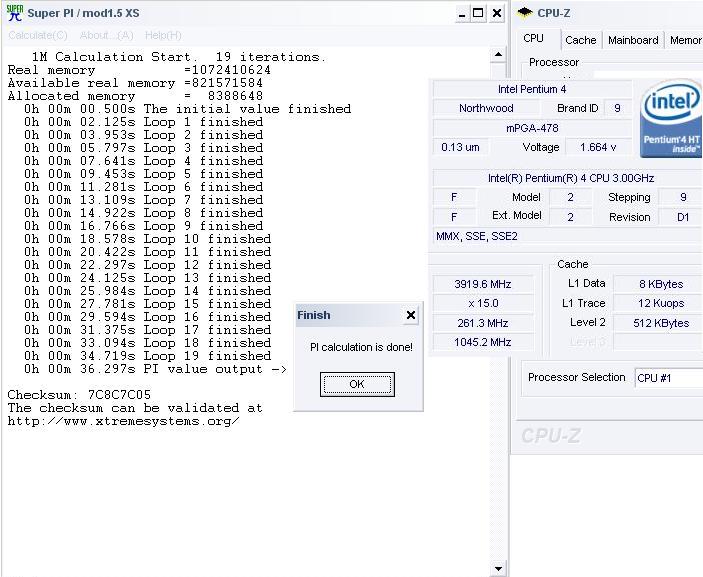703x577 pixels.
Task: Click the 'Loop 10 finished' line
Action: pyautogui.click(x=148, y=239)
